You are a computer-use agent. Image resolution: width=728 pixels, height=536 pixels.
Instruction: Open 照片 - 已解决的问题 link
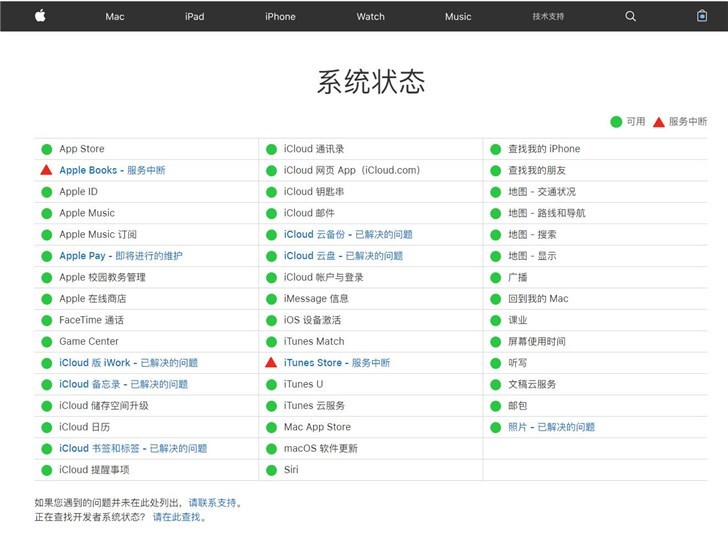[552, 427]
